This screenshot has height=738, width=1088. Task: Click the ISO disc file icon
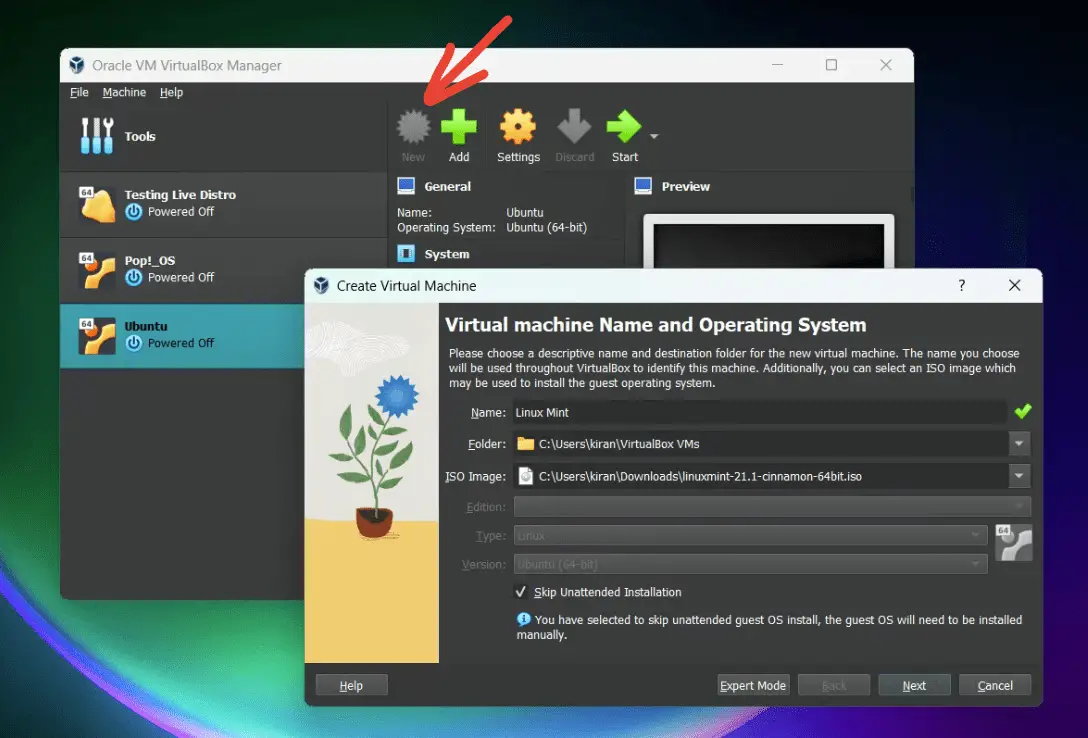tap(526, 476)
